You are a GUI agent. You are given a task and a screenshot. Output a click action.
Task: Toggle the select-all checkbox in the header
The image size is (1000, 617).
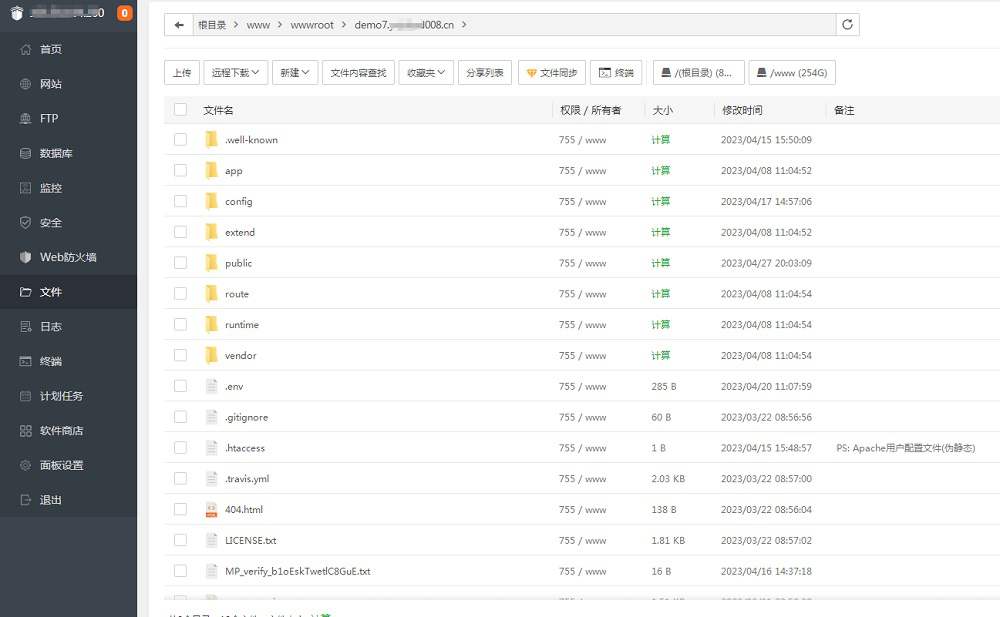pos(180,109)
